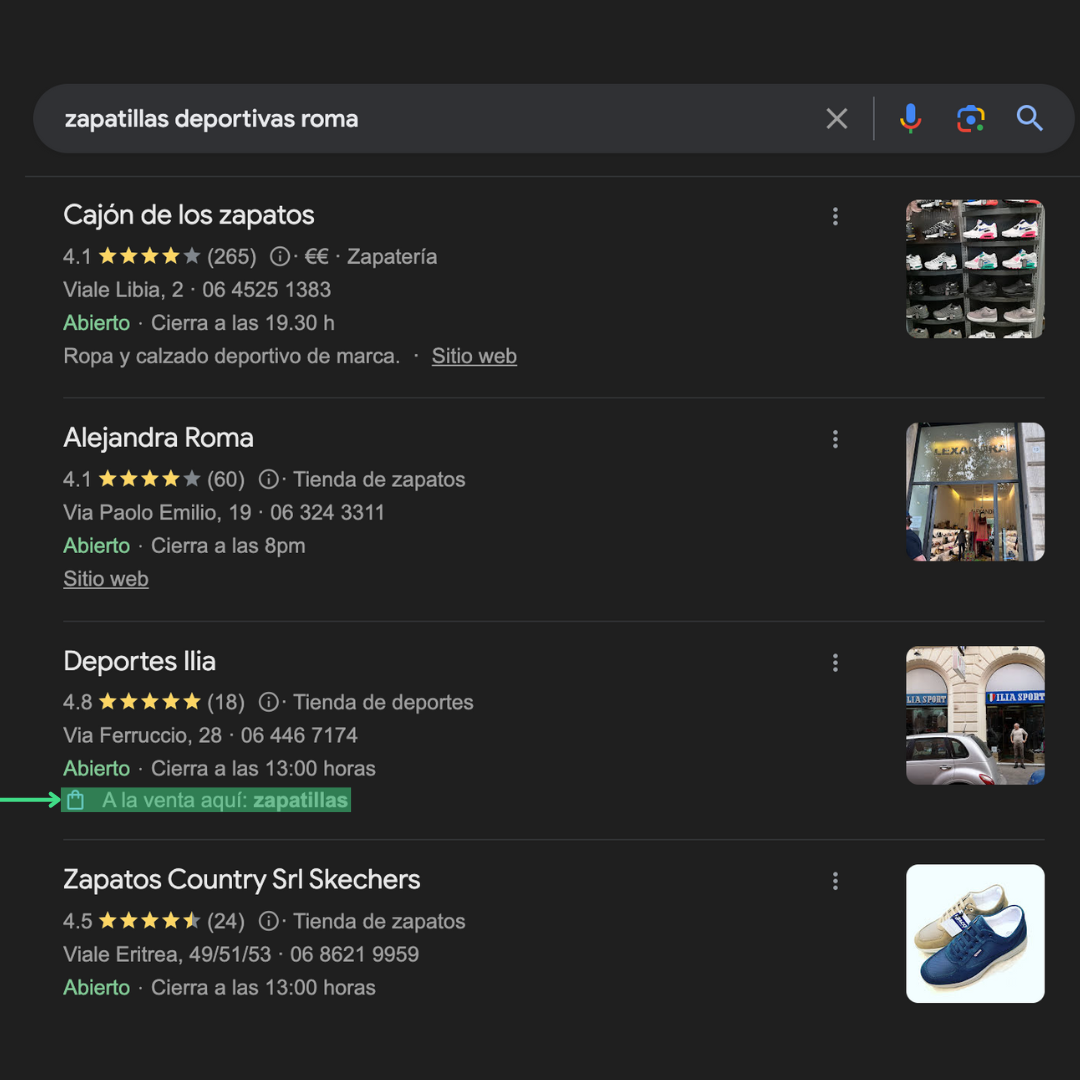
Task: Clear the search query with the X icon
Action: point(836,118)
